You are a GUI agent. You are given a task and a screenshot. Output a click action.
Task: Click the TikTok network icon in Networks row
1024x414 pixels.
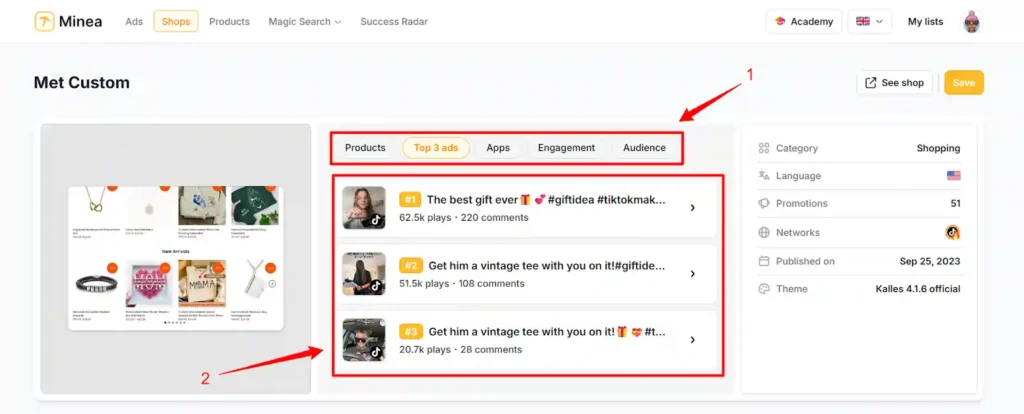click(x=953, y=232)
